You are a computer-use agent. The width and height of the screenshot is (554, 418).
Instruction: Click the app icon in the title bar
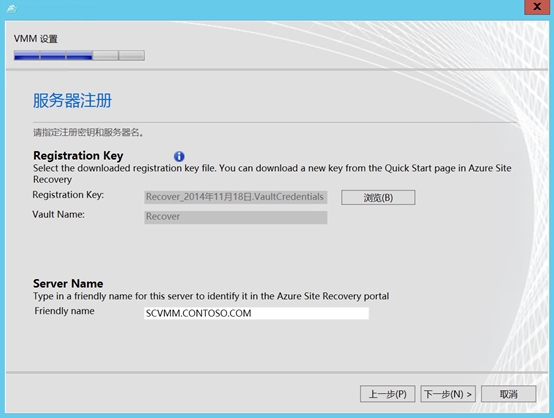(12, 8)
